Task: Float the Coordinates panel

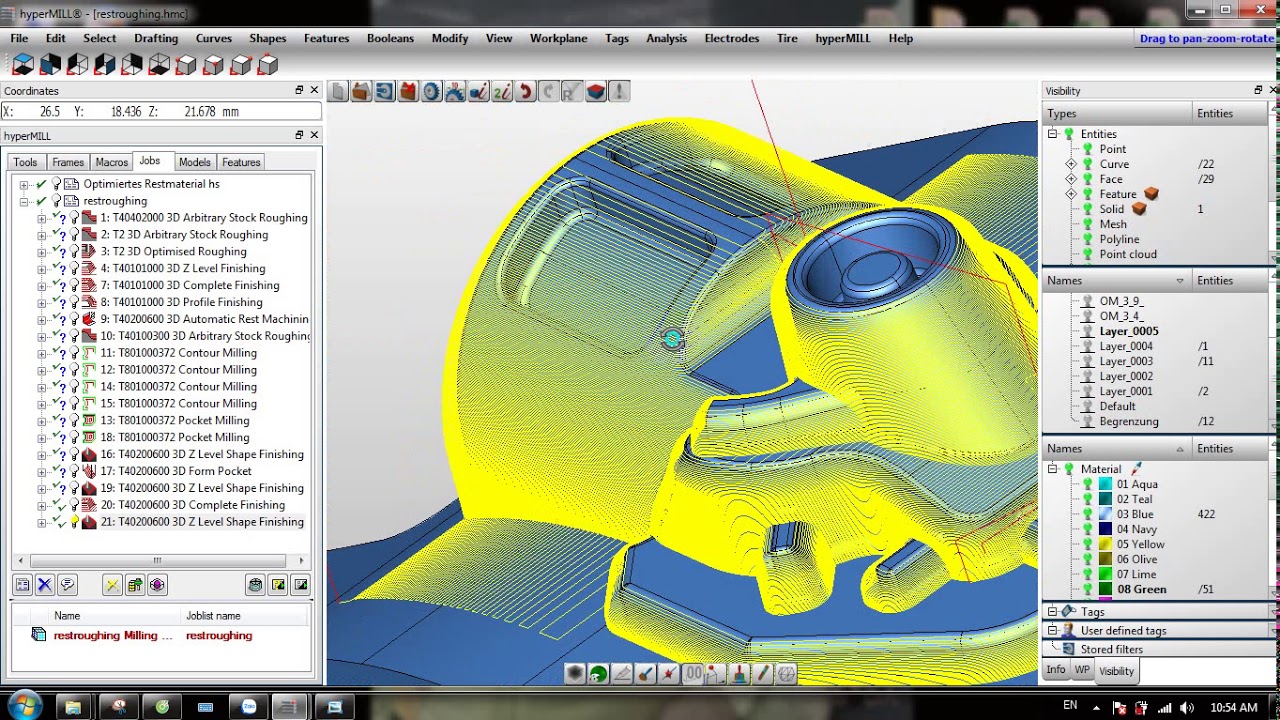Action: (x=299, y=90)
